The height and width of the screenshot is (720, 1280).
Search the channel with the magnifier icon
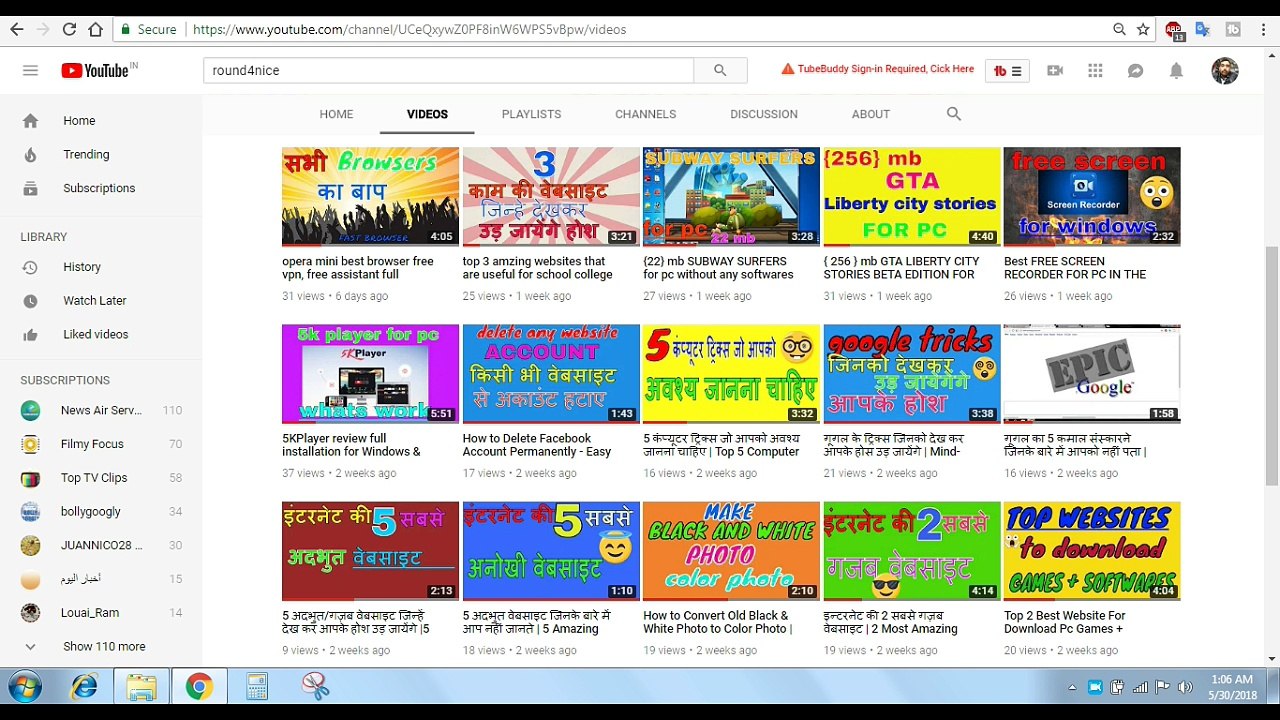954,114
